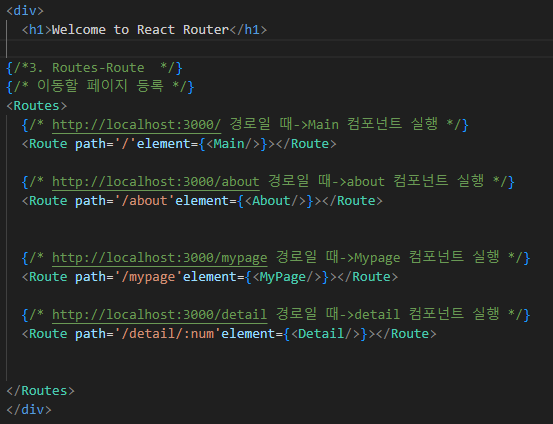Click the '이동할 페이지 등록' comment line

pyautogui.click(x=100, y=86)
